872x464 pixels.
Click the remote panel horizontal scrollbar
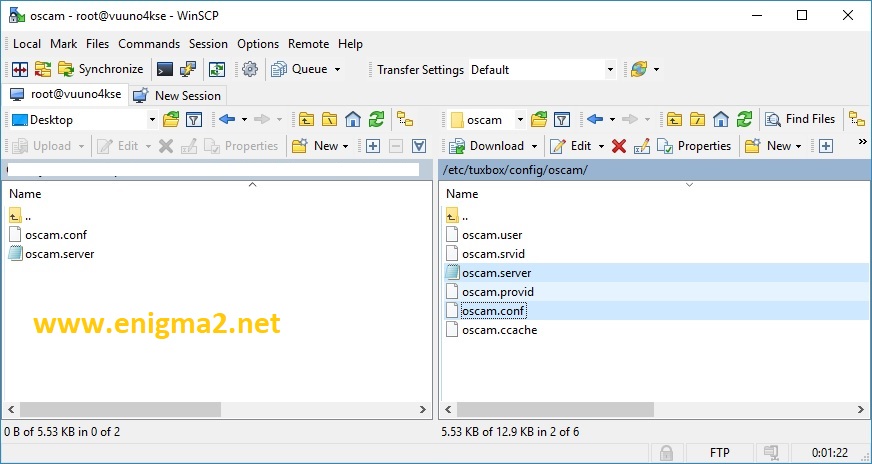[655, 410]
